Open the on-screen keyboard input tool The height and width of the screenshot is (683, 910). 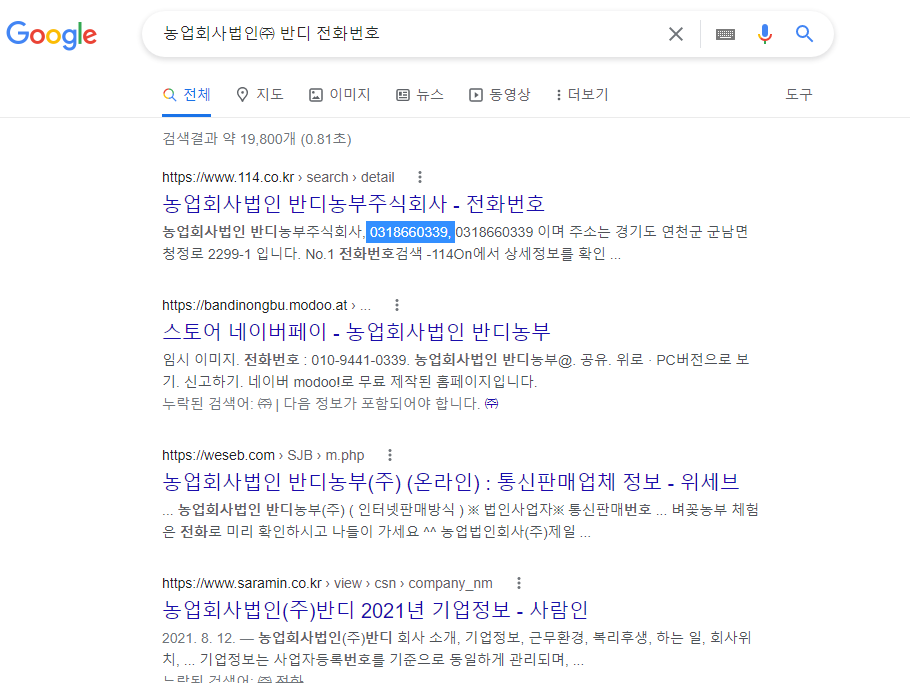725,34
